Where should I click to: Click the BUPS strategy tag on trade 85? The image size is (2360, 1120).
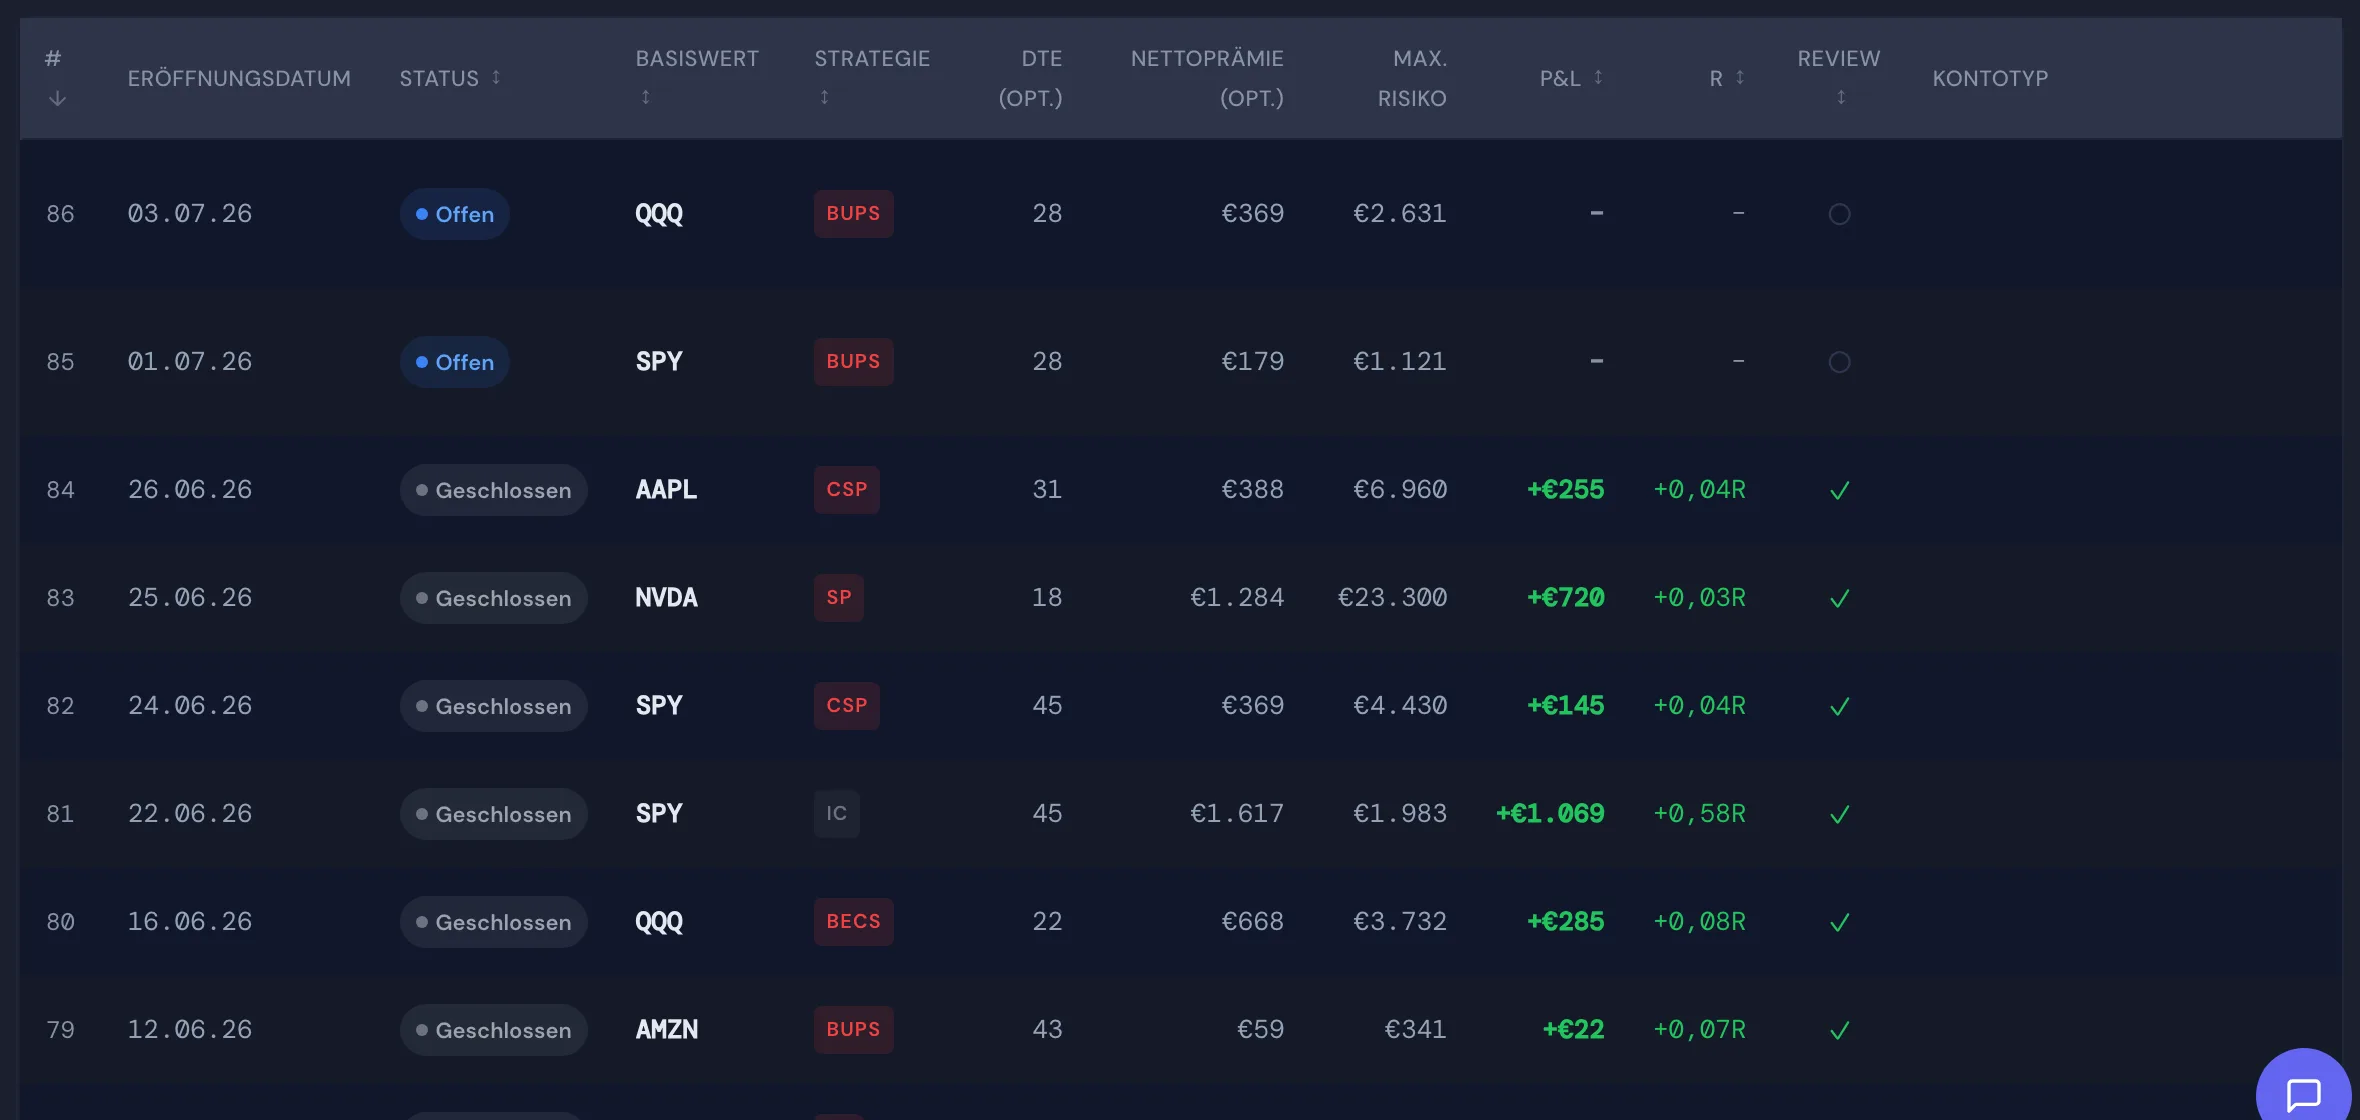pyautogui.click(x=854, y=362)
